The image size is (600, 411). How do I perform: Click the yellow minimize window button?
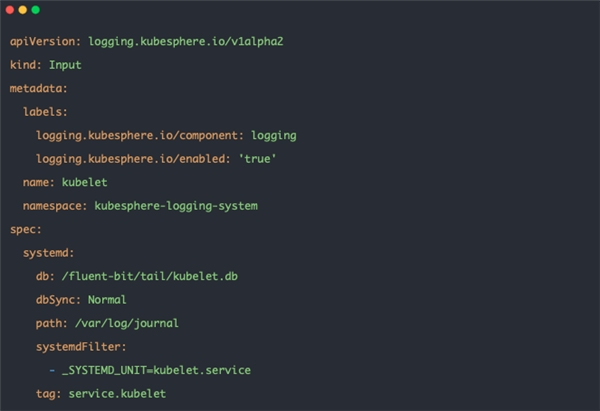click(x=23, y=9)
